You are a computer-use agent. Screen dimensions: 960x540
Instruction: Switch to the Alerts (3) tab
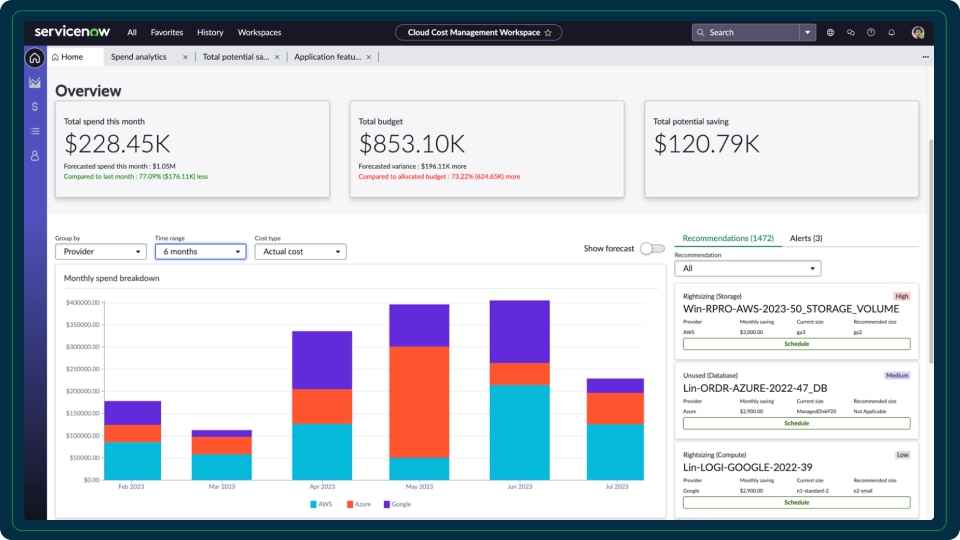pos(806,238)
